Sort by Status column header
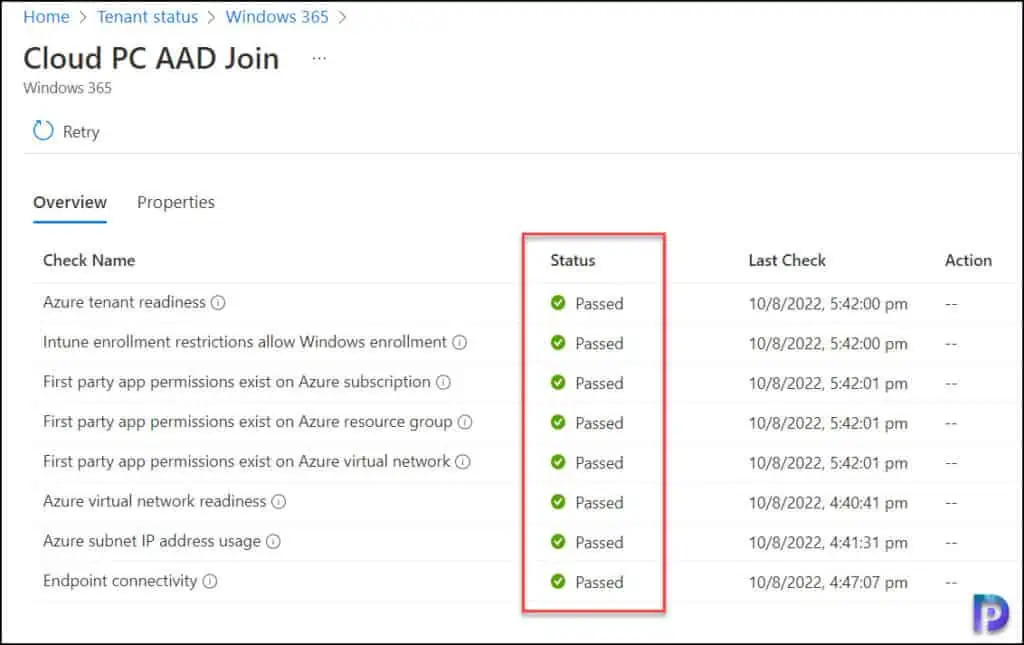The width and height of the screenshot is (1024, 645). [x=573, y=260]
